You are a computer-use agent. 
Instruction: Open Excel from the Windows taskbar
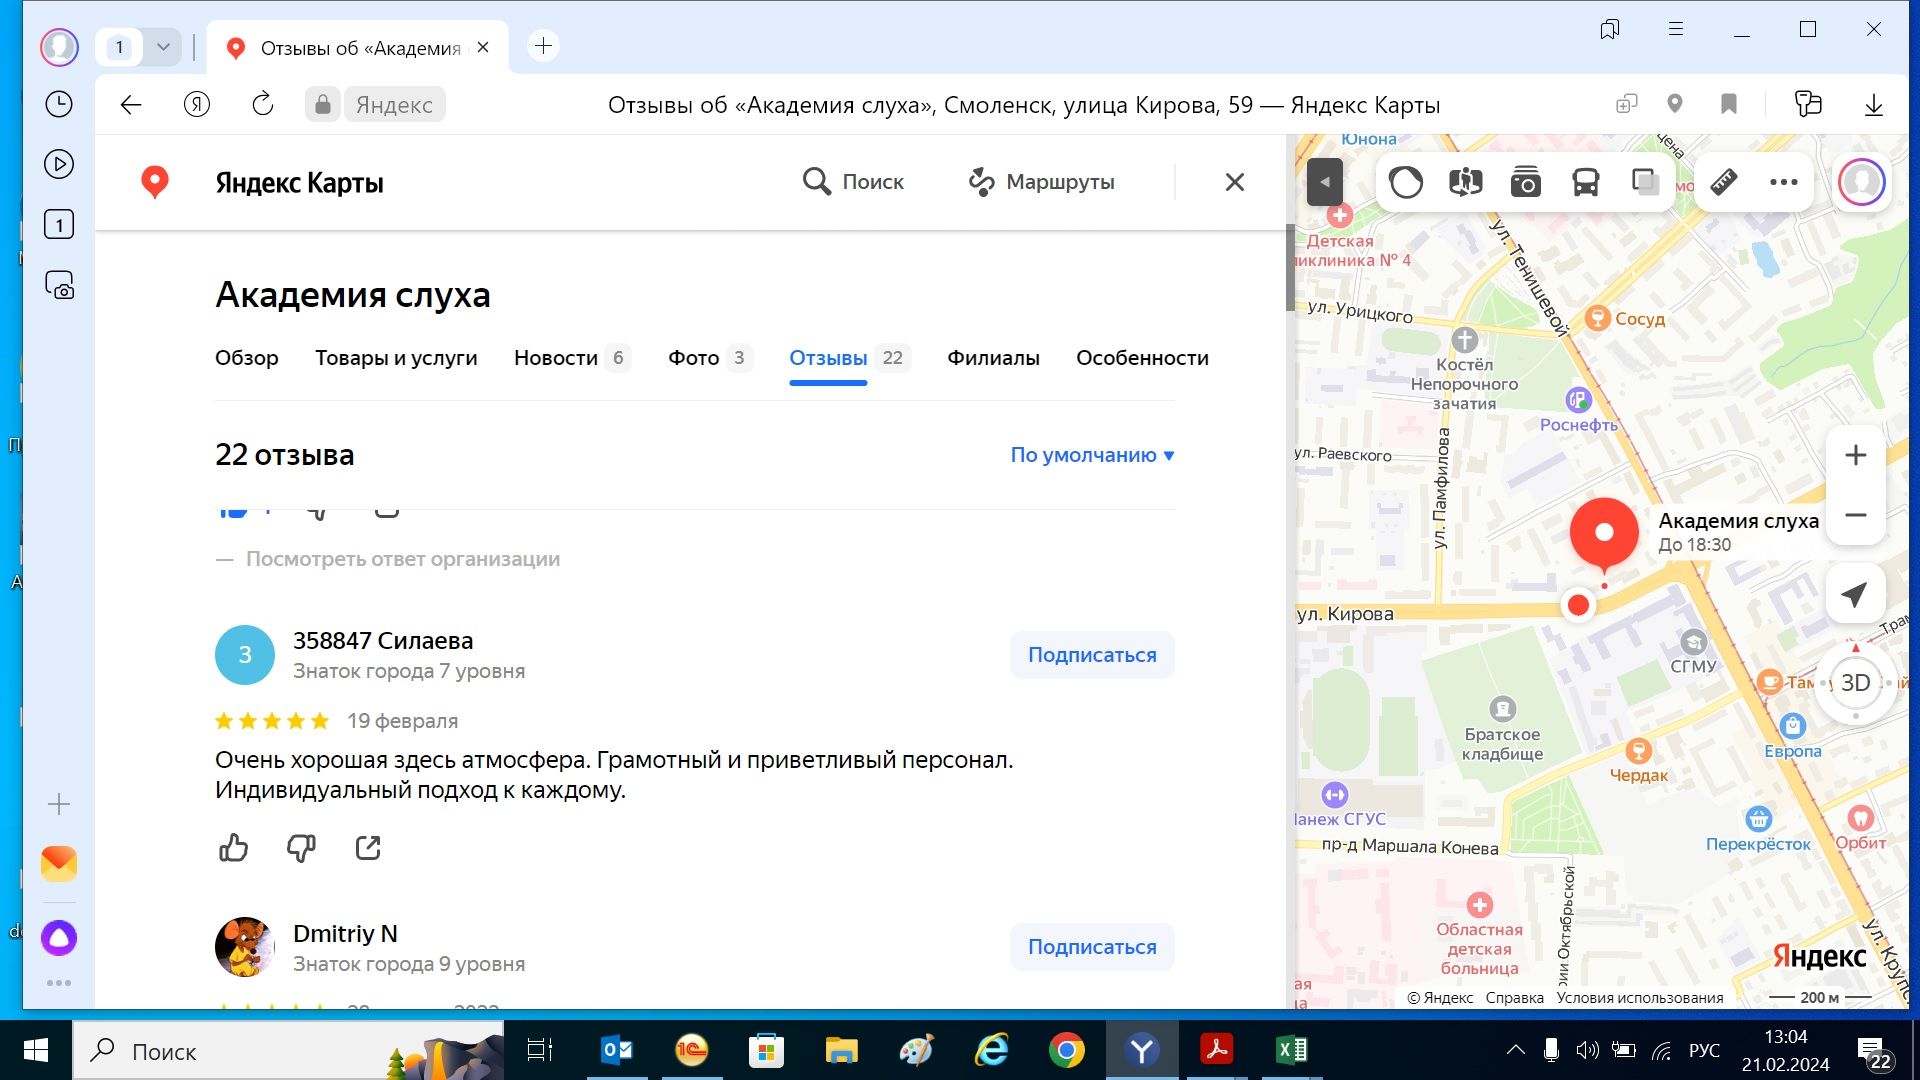tap(1291, 1051)
